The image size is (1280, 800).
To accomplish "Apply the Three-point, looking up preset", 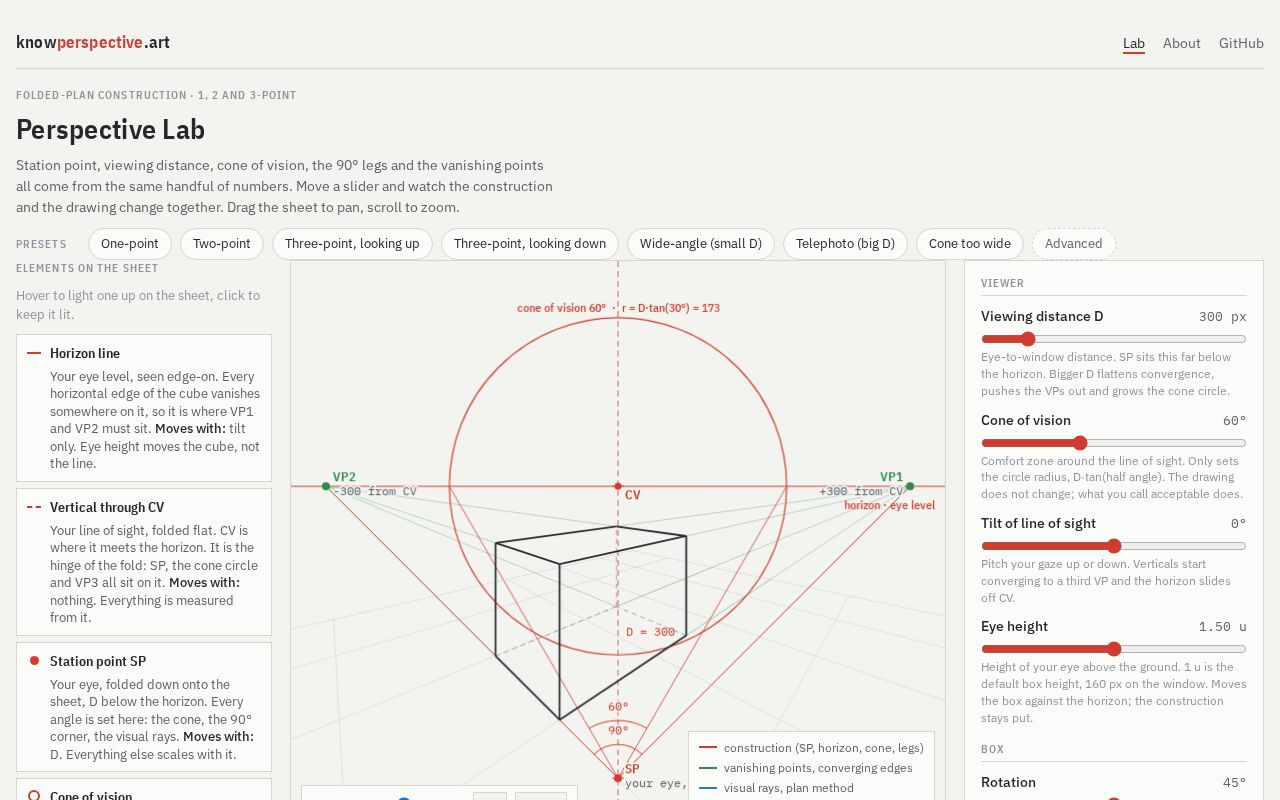I will point(352,244).
